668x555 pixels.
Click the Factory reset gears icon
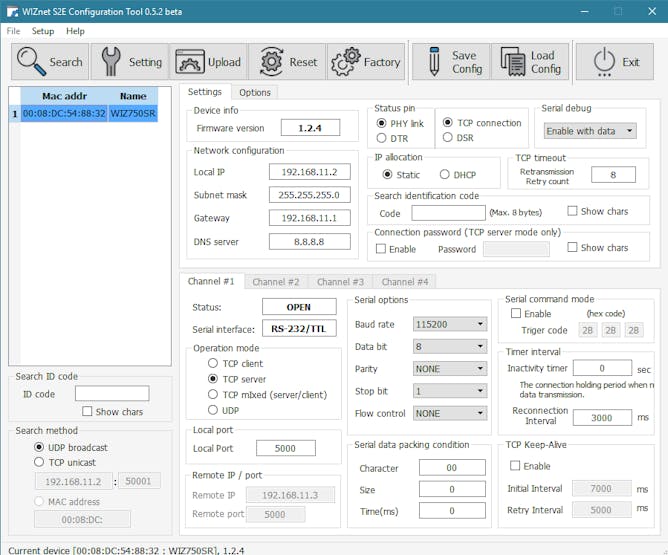coord(346,62)
